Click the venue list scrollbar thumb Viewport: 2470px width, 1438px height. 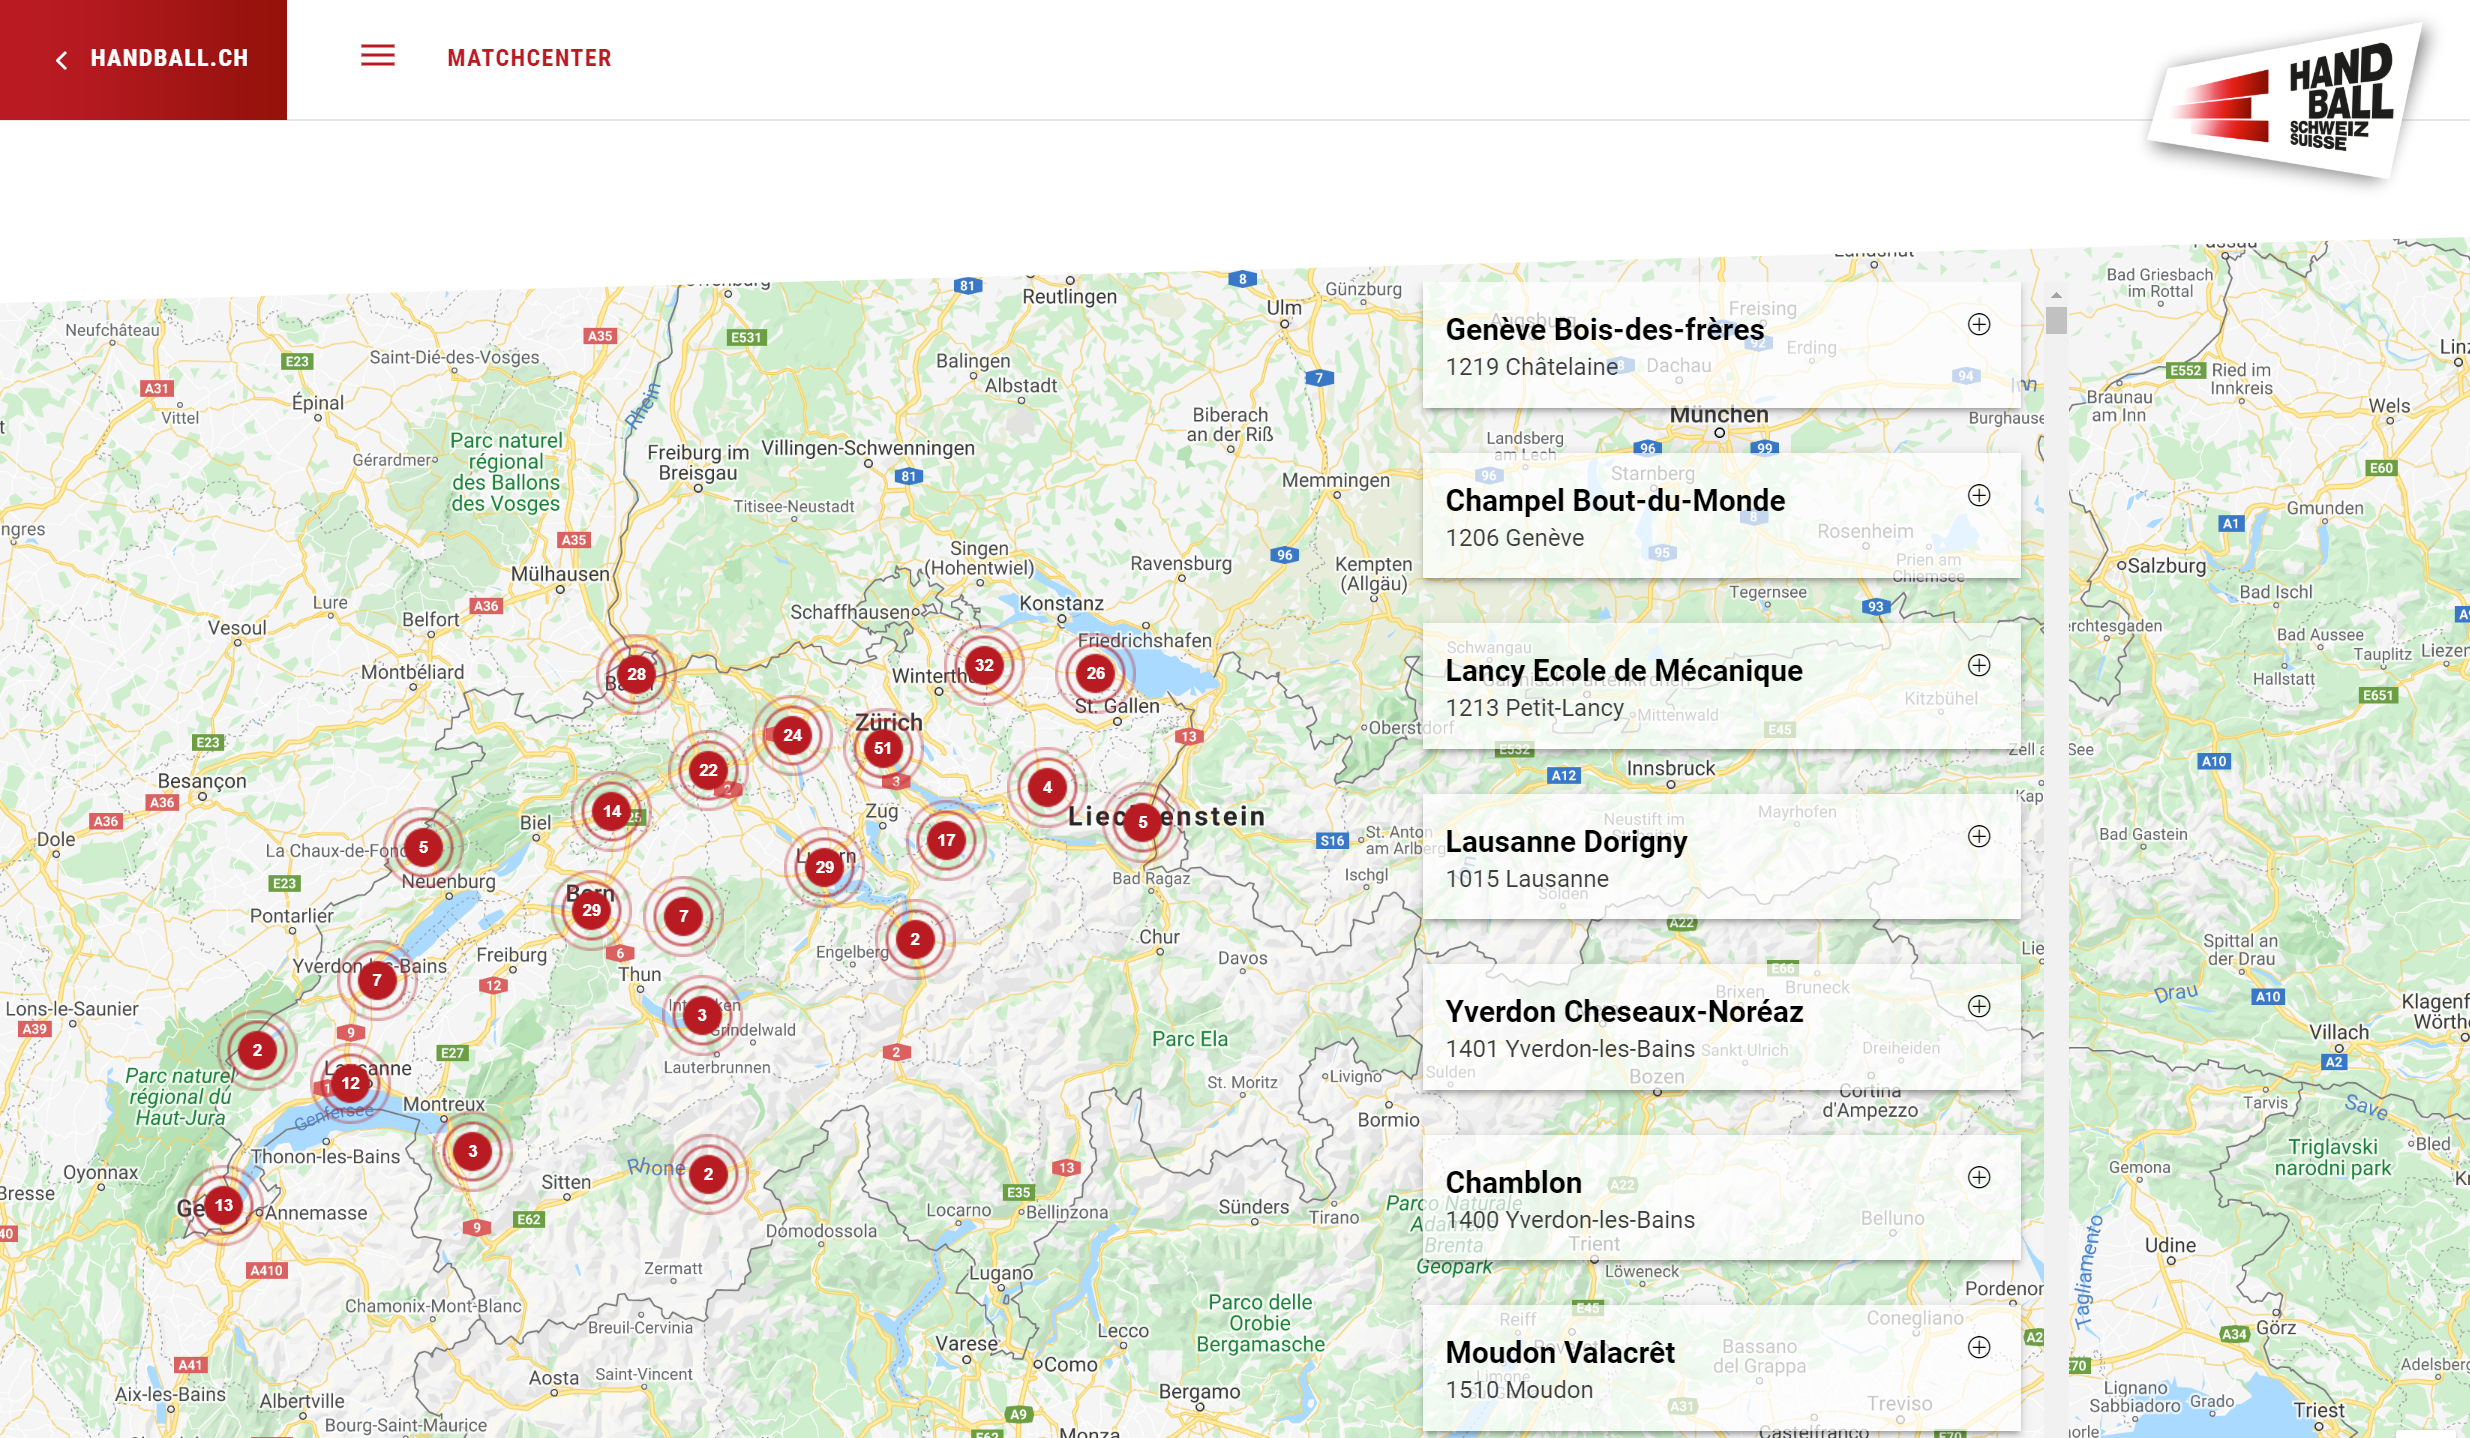[2056, 320]
